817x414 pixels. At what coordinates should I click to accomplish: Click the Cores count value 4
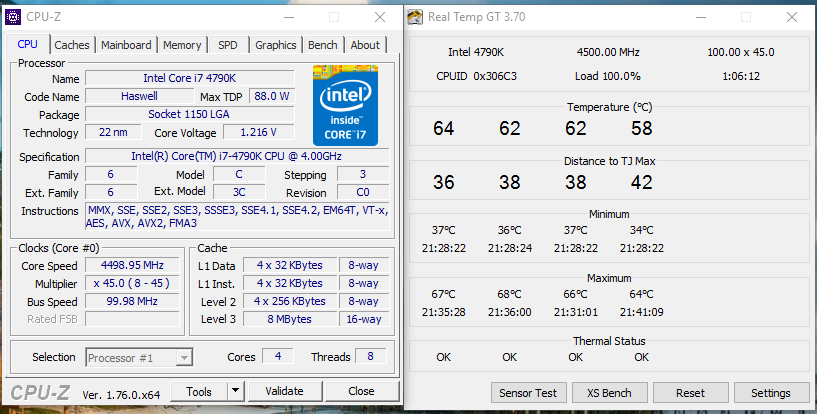pos(278,356)
